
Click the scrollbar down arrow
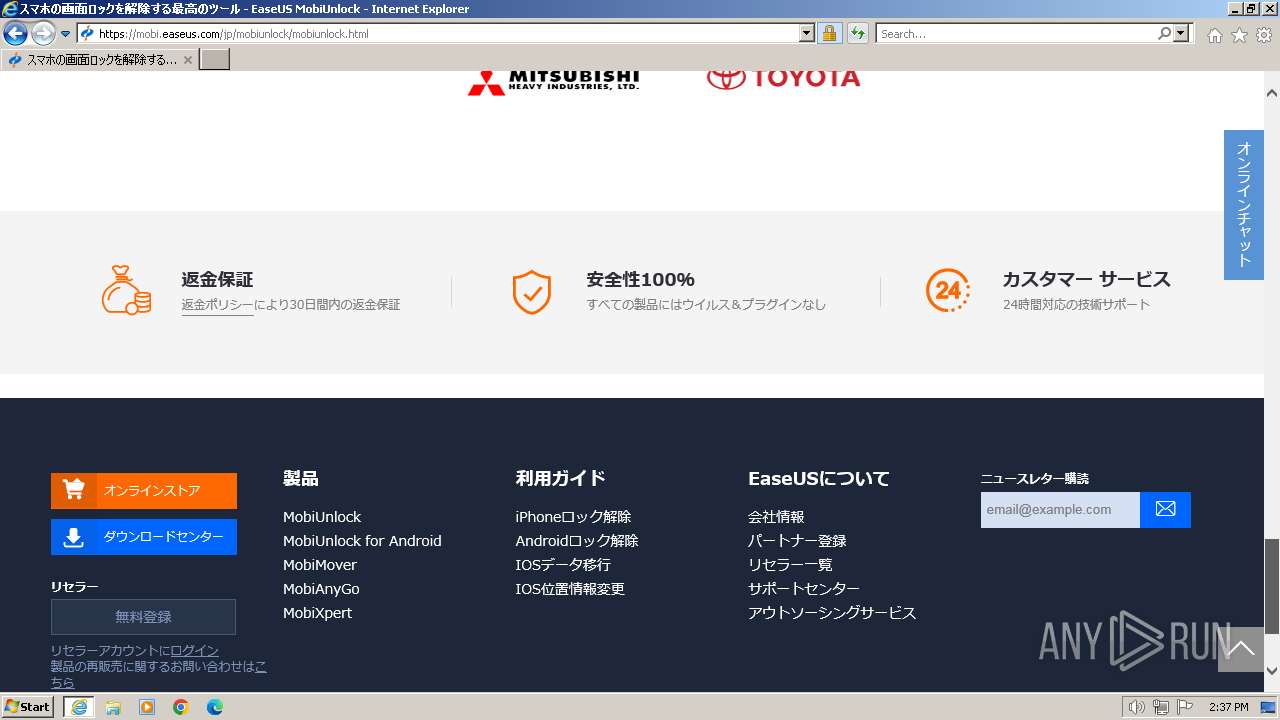click(x=1272, y=671)
